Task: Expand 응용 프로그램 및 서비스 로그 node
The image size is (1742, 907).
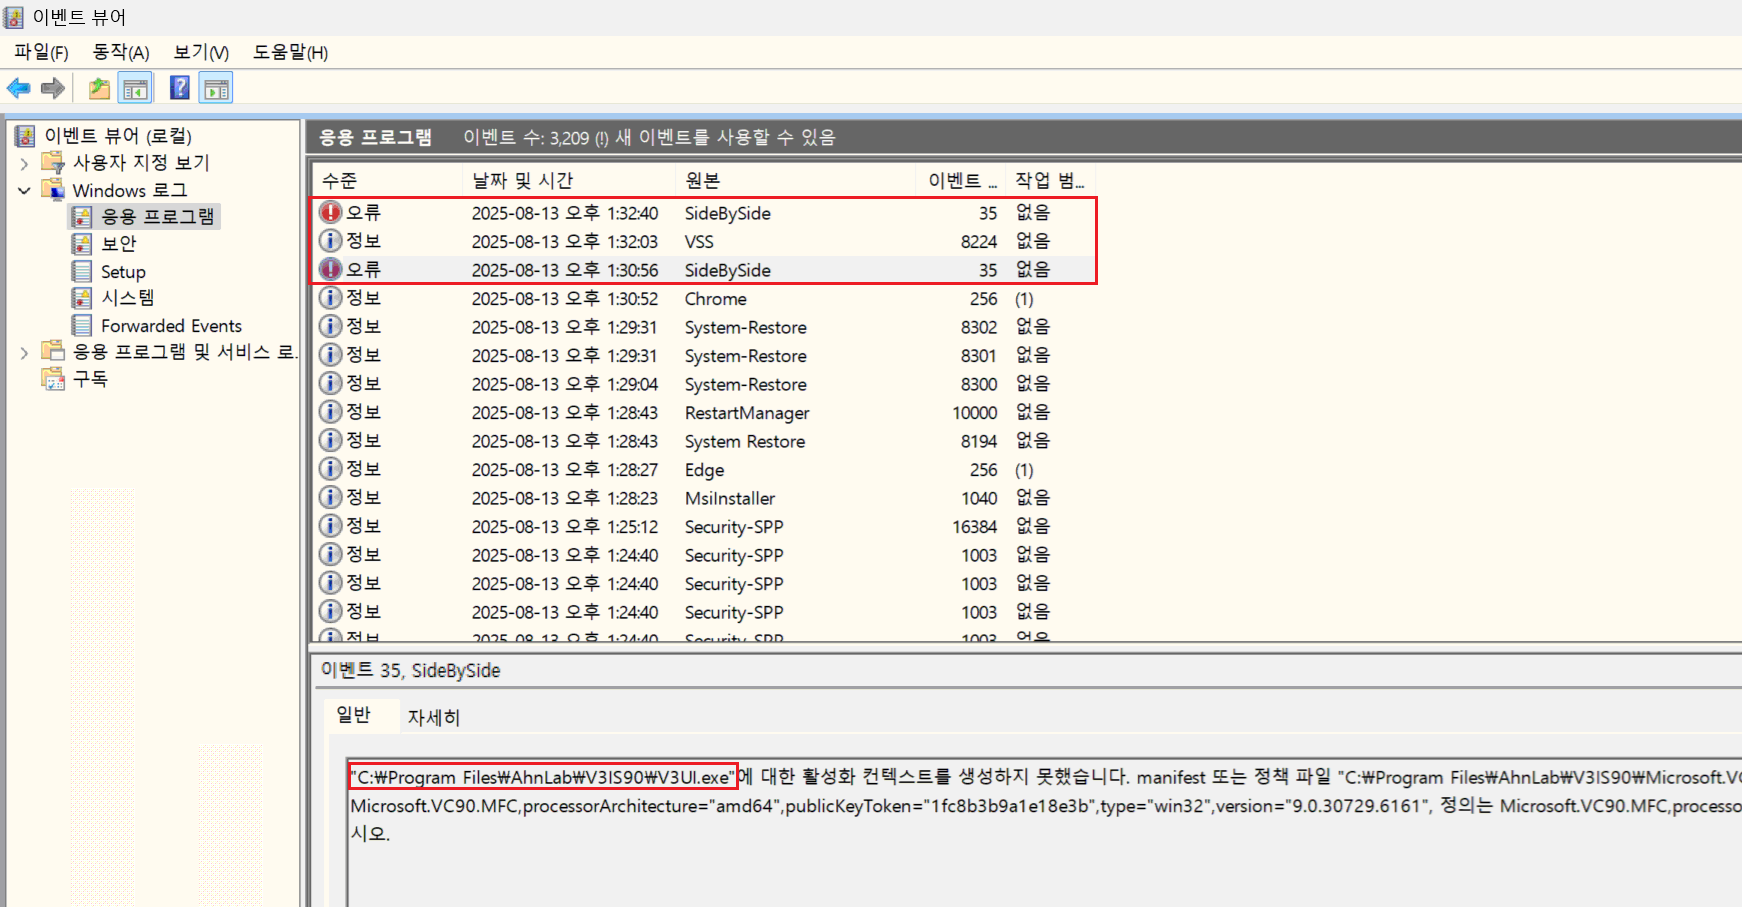Action: pos(24,352)
